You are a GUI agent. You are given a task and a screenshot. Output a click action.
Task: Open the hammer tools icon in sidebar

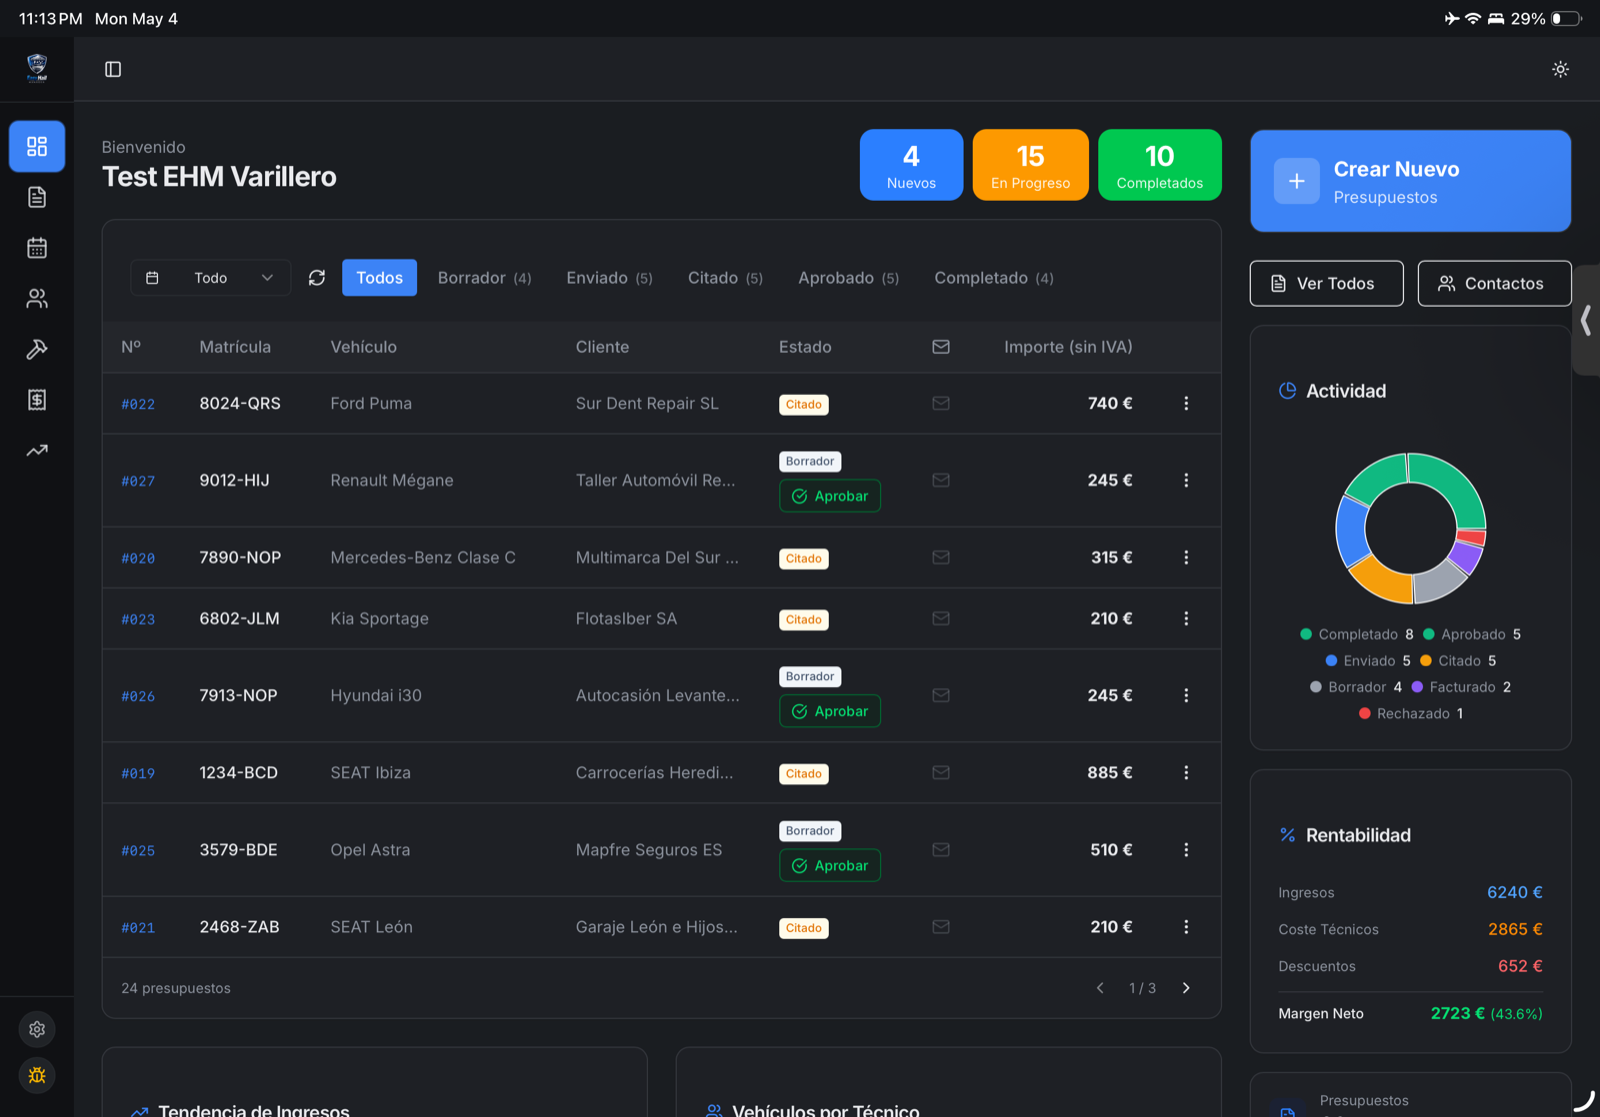pyautogui.click(x=37, y=349)
